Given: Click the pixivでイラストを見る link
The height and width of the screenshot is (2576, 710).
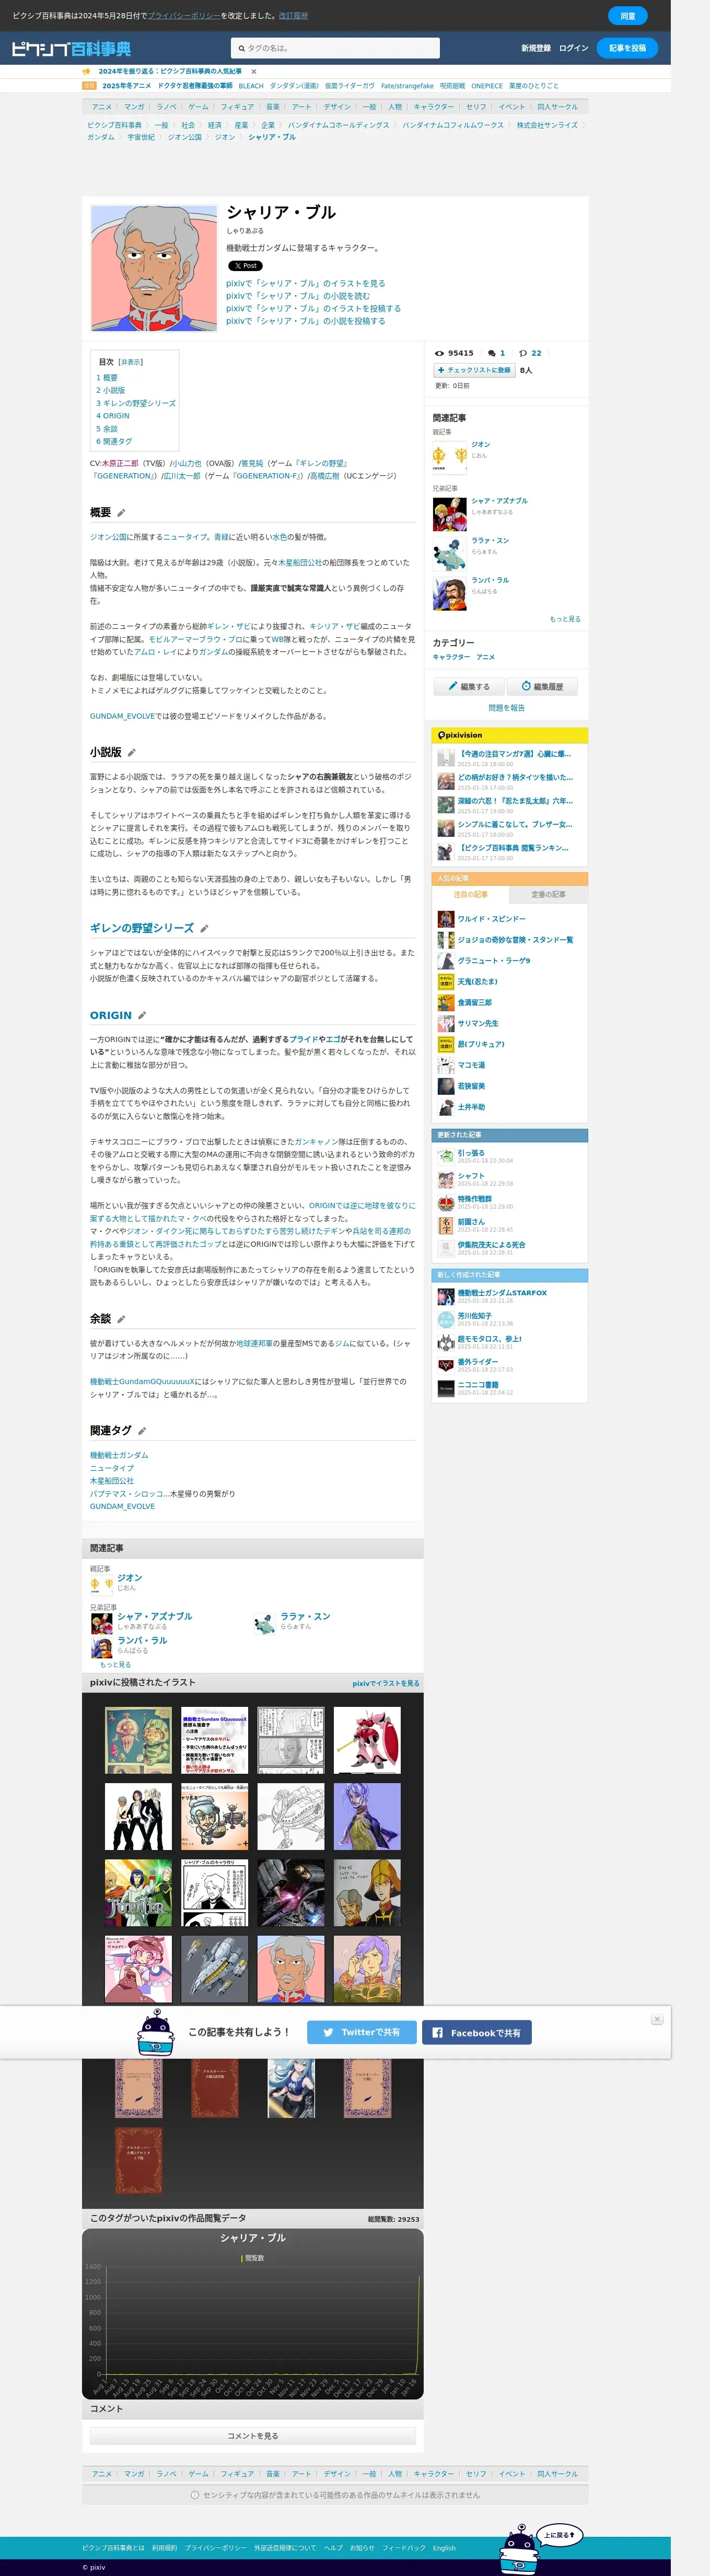Looking at the screenshot, I should pos(386,1683).
